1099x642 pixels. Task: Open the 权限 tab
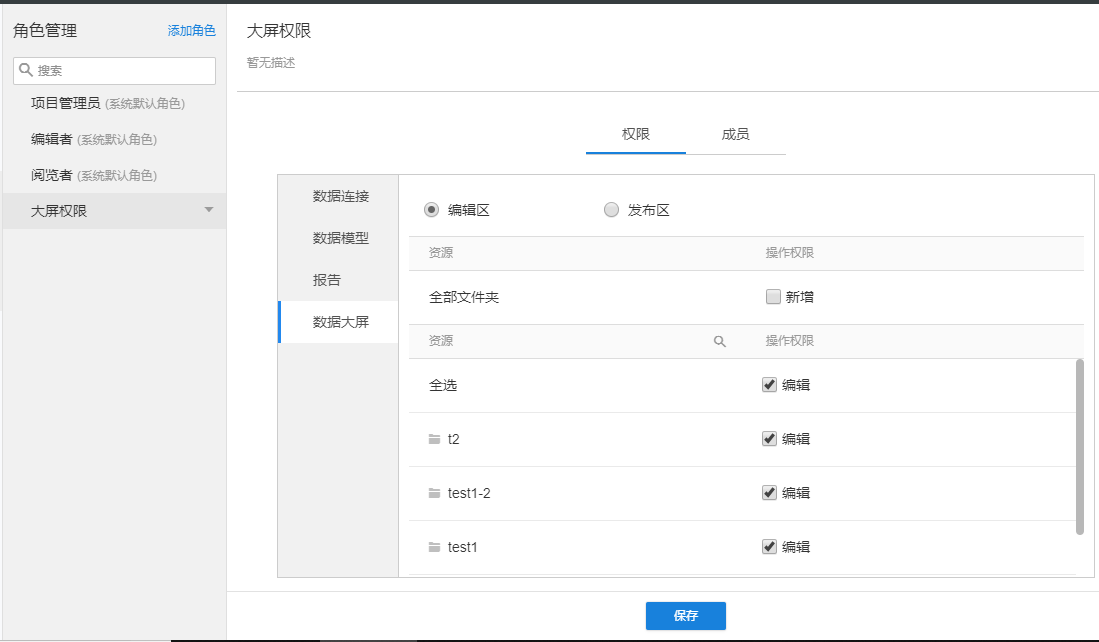635,134
